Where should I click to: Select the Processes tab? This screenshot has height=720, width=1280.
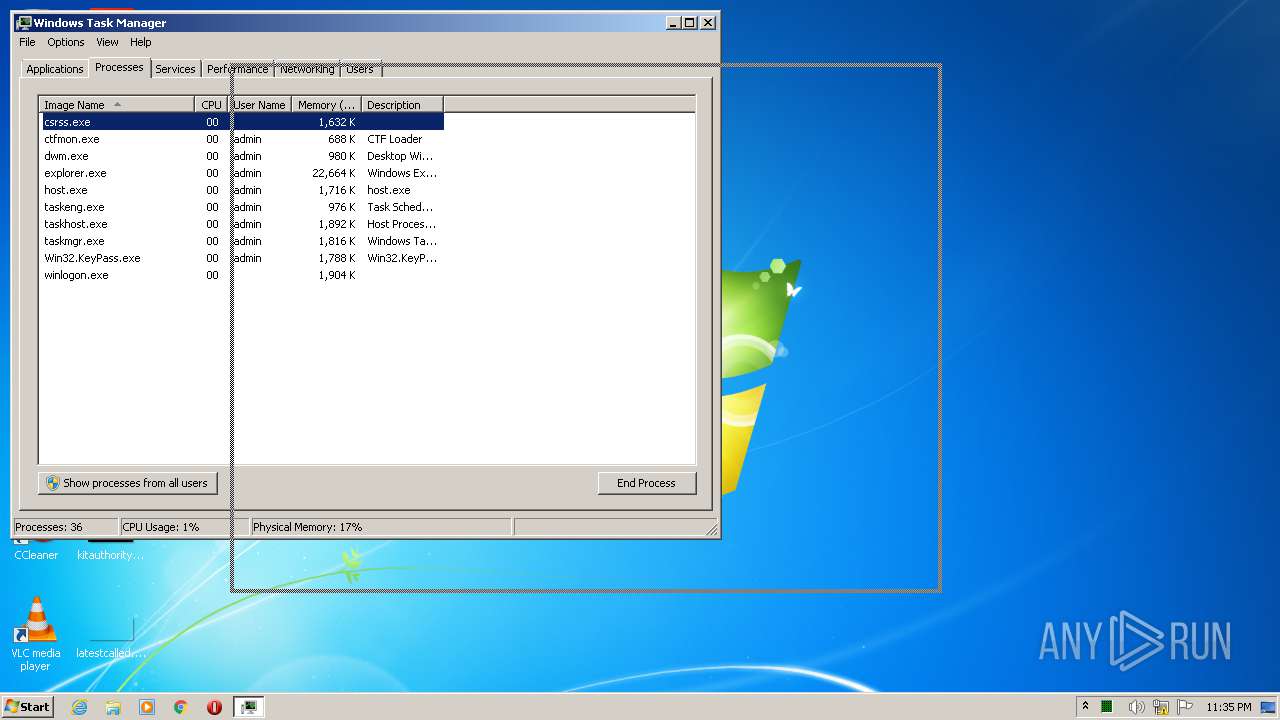119,67
